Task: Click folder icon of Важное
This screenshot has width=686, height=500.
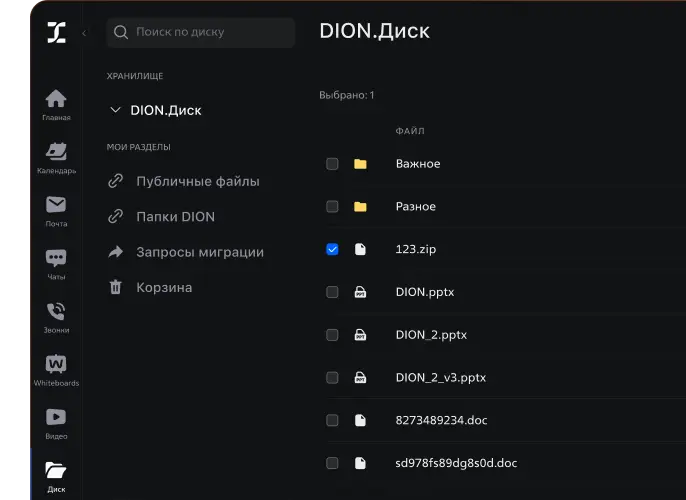Action: coord(360,164)
